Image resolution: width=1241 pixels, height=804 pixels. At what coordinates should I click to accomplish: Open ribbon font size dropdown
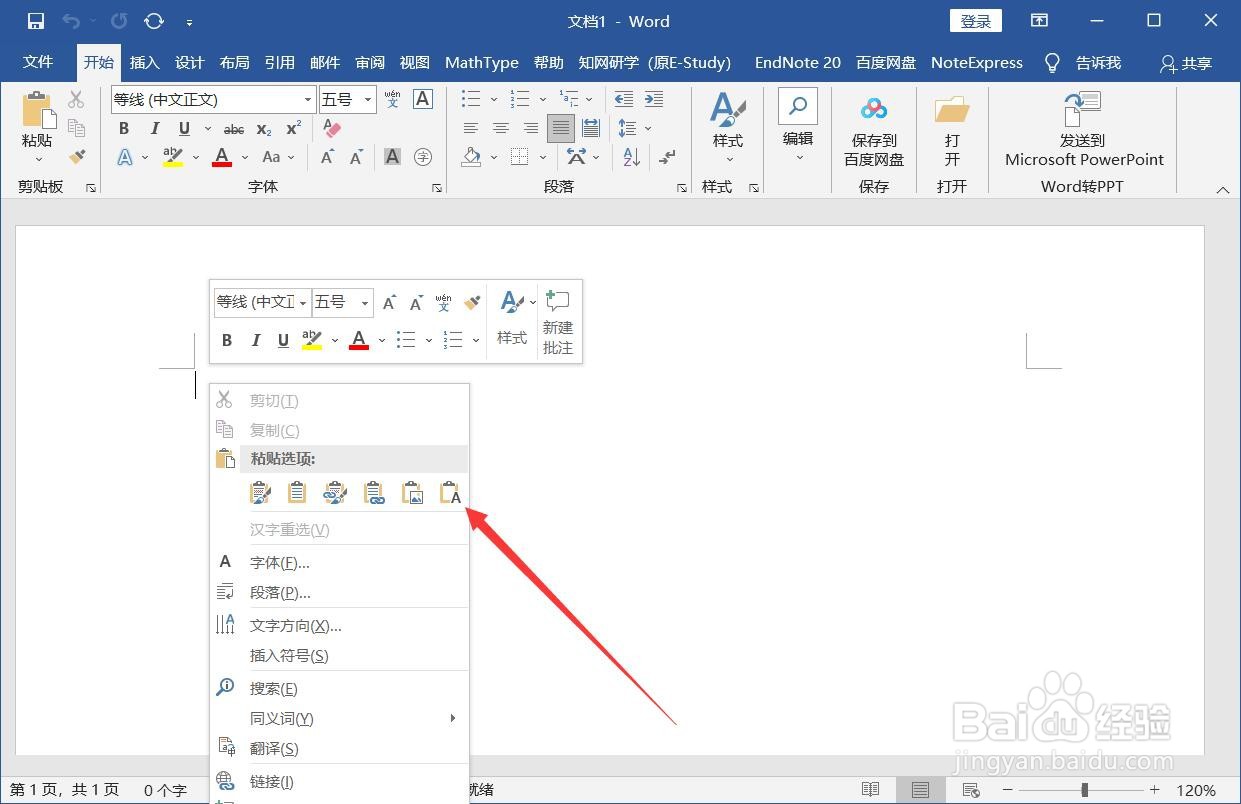(368, 99)
